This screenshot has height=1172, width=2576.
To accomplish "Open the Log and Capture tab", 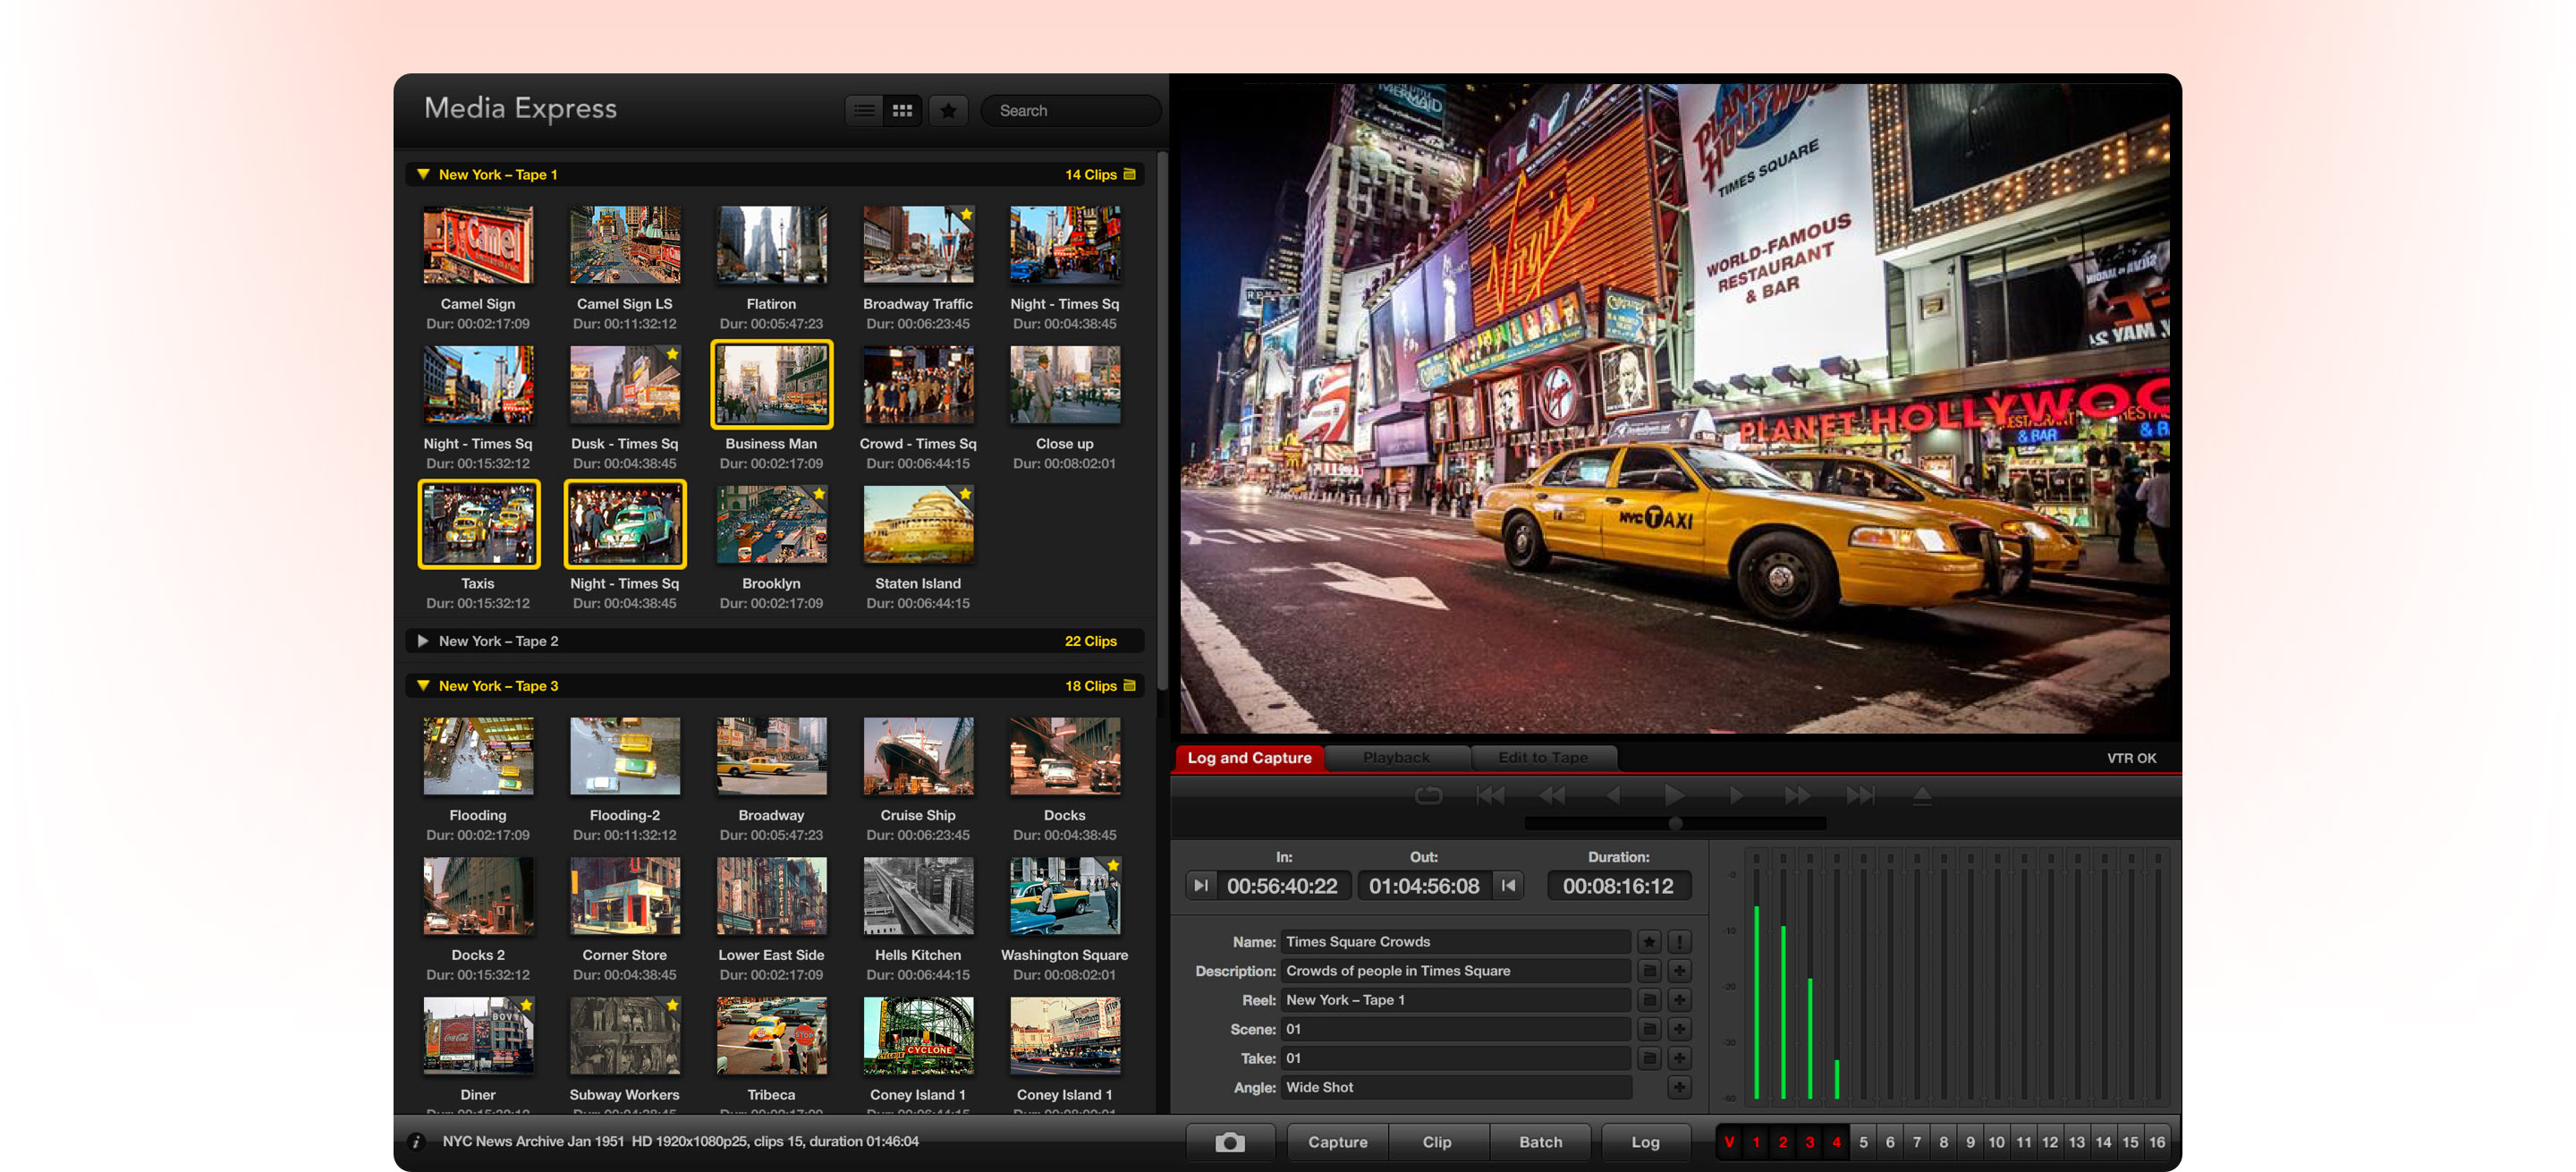I will pos(1249,758).
